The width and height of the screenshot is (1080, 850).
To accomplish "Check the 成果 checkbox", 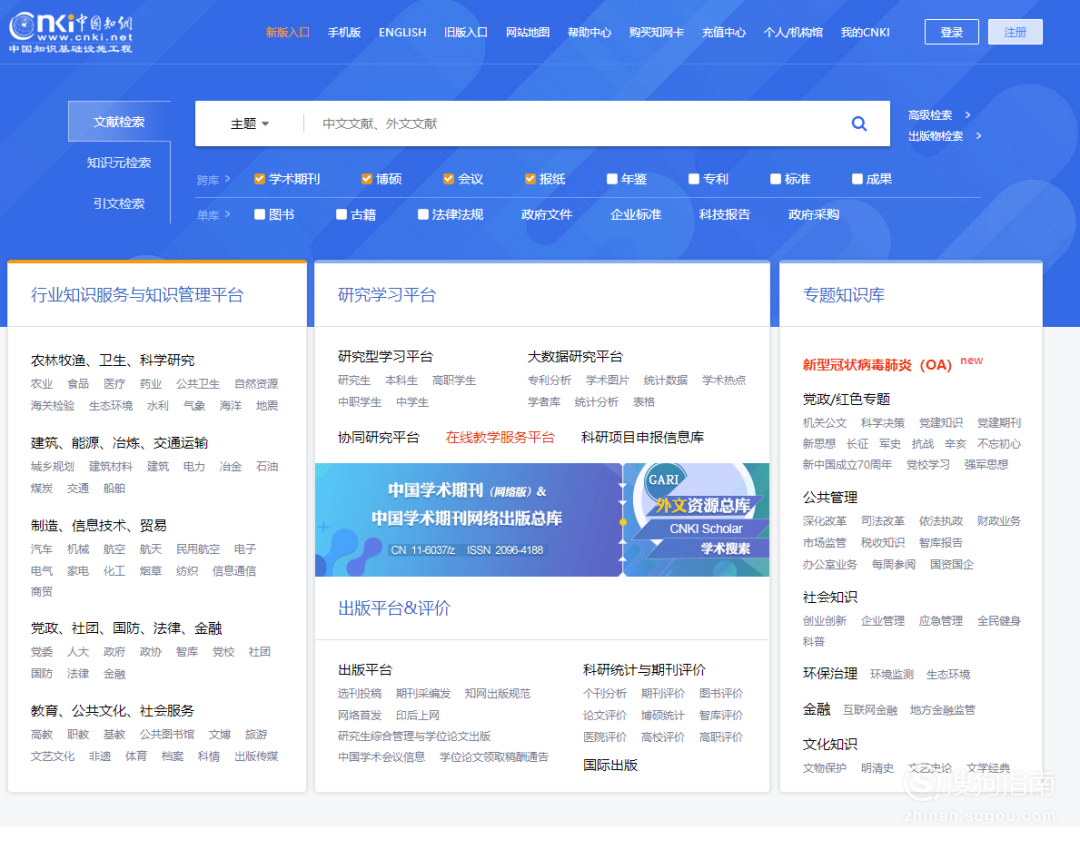I will click(x=858, y=179).
